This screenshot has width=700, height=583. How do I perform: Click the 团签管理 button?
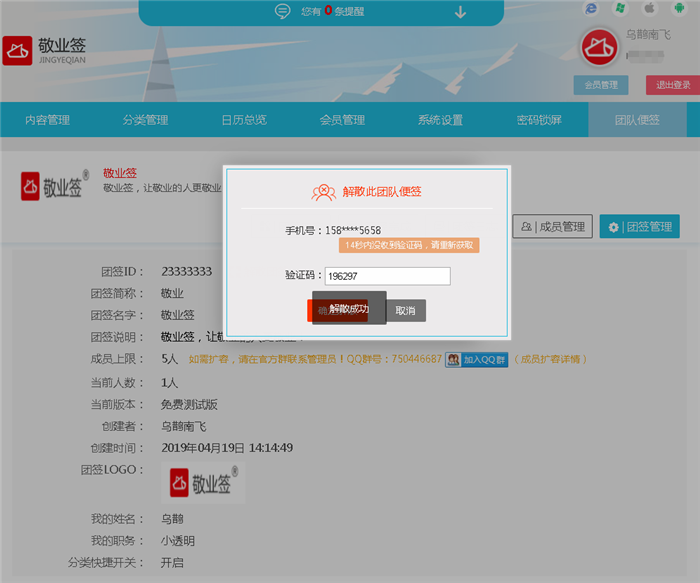[x=640, y=226]
